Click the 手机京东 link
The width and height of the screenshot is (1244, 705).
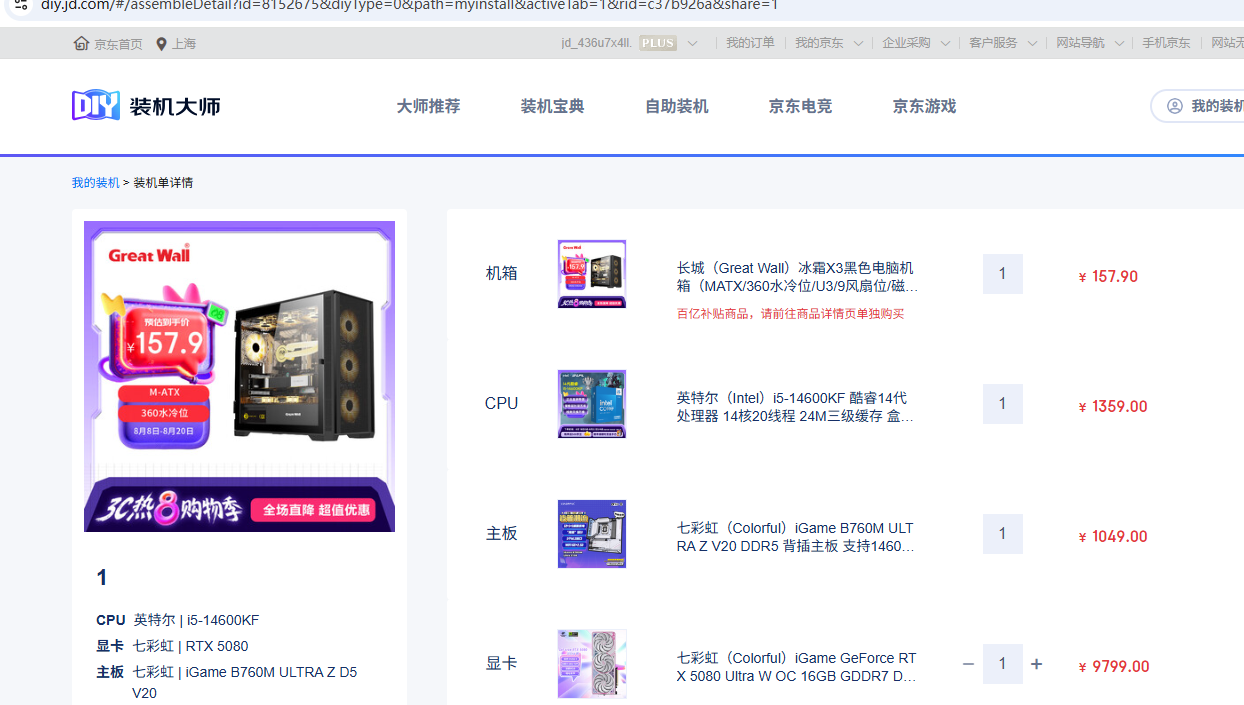[1166, 43]
